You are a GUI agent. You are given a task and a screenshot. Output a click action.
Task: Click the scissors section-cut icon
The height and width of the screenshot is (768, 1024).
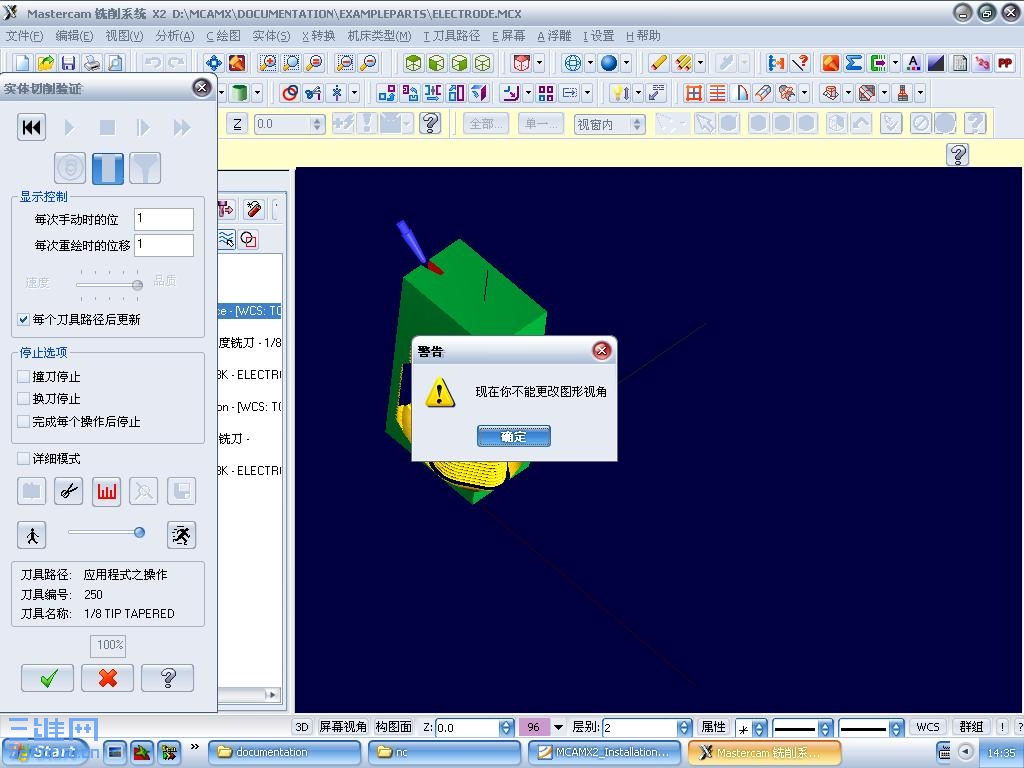tap(69, 491)
